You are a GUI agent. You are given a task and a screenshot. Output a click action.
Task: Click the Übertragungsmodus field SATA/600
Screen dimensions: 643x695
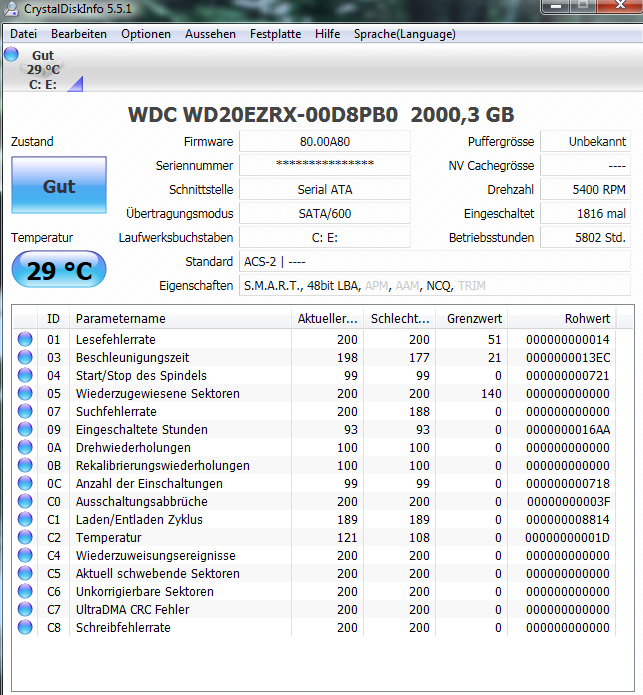[x=325, y=213]
